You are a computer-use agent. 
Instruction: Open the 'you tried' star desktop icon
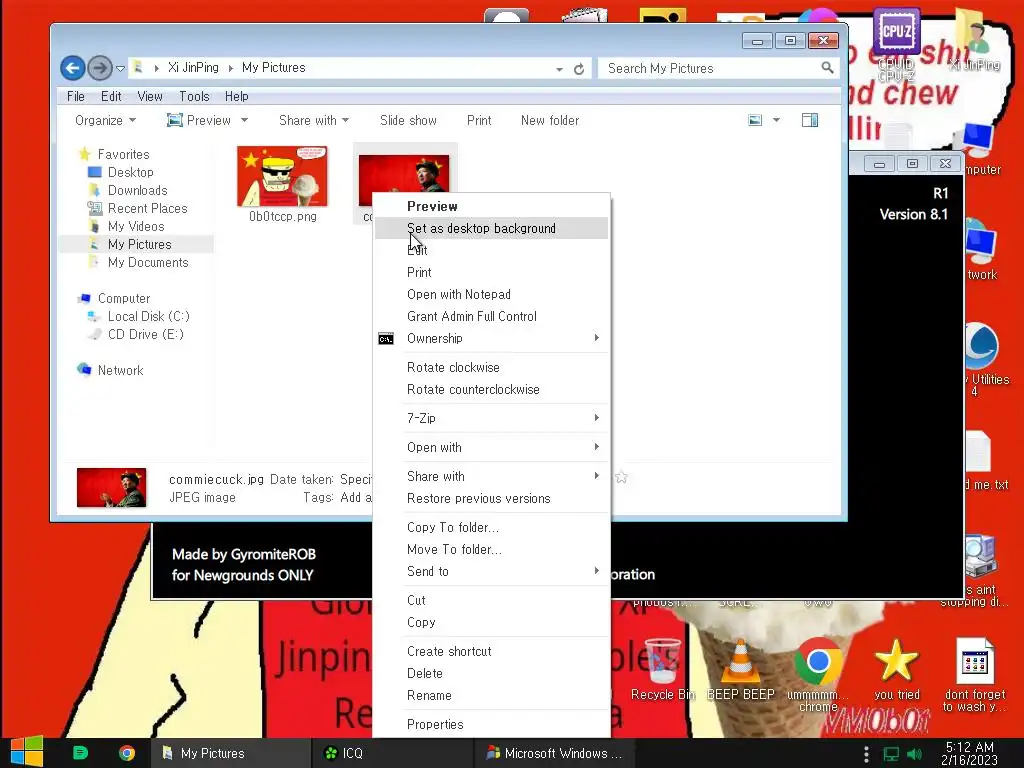(897, 670)
